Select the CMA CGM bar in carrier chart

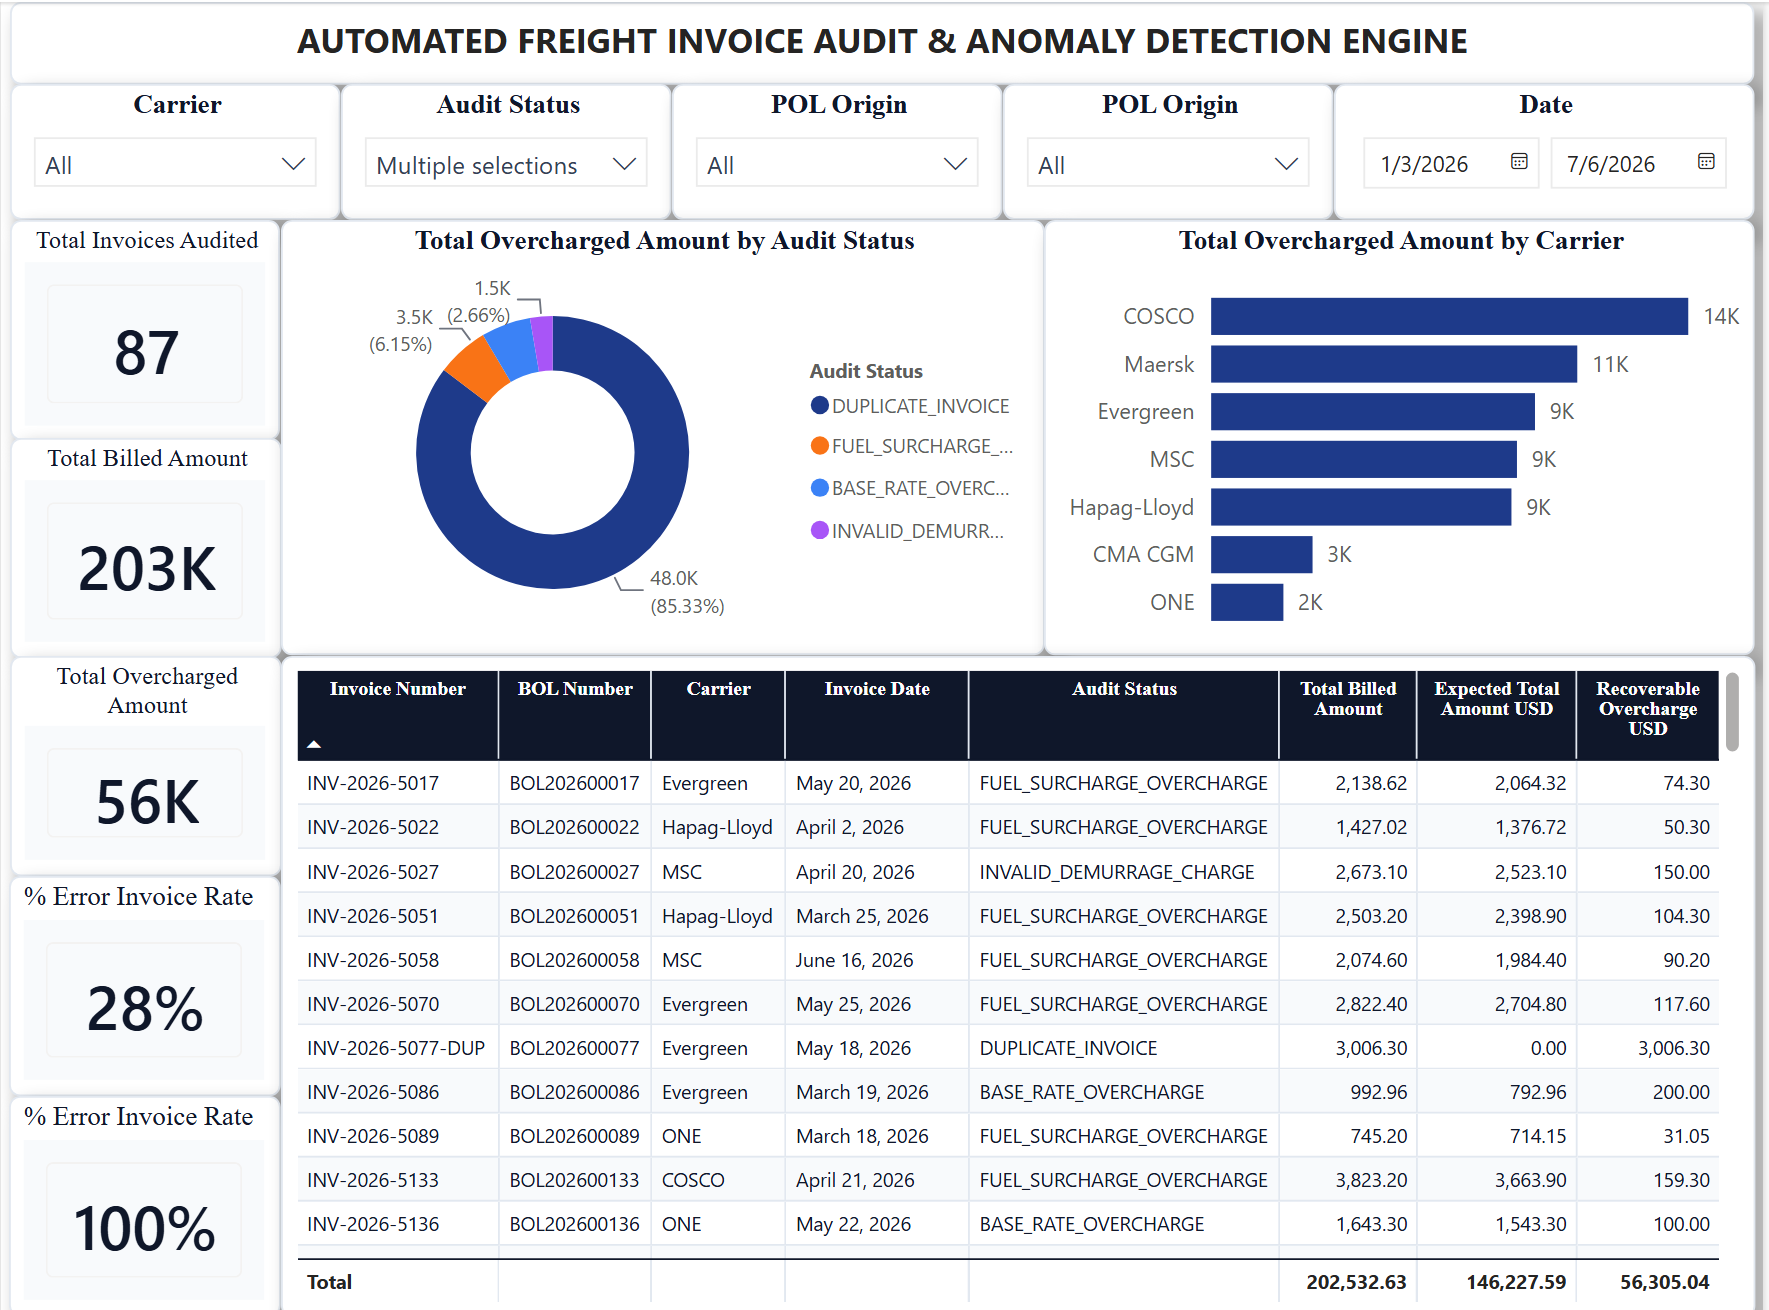tap(1261, 554)
